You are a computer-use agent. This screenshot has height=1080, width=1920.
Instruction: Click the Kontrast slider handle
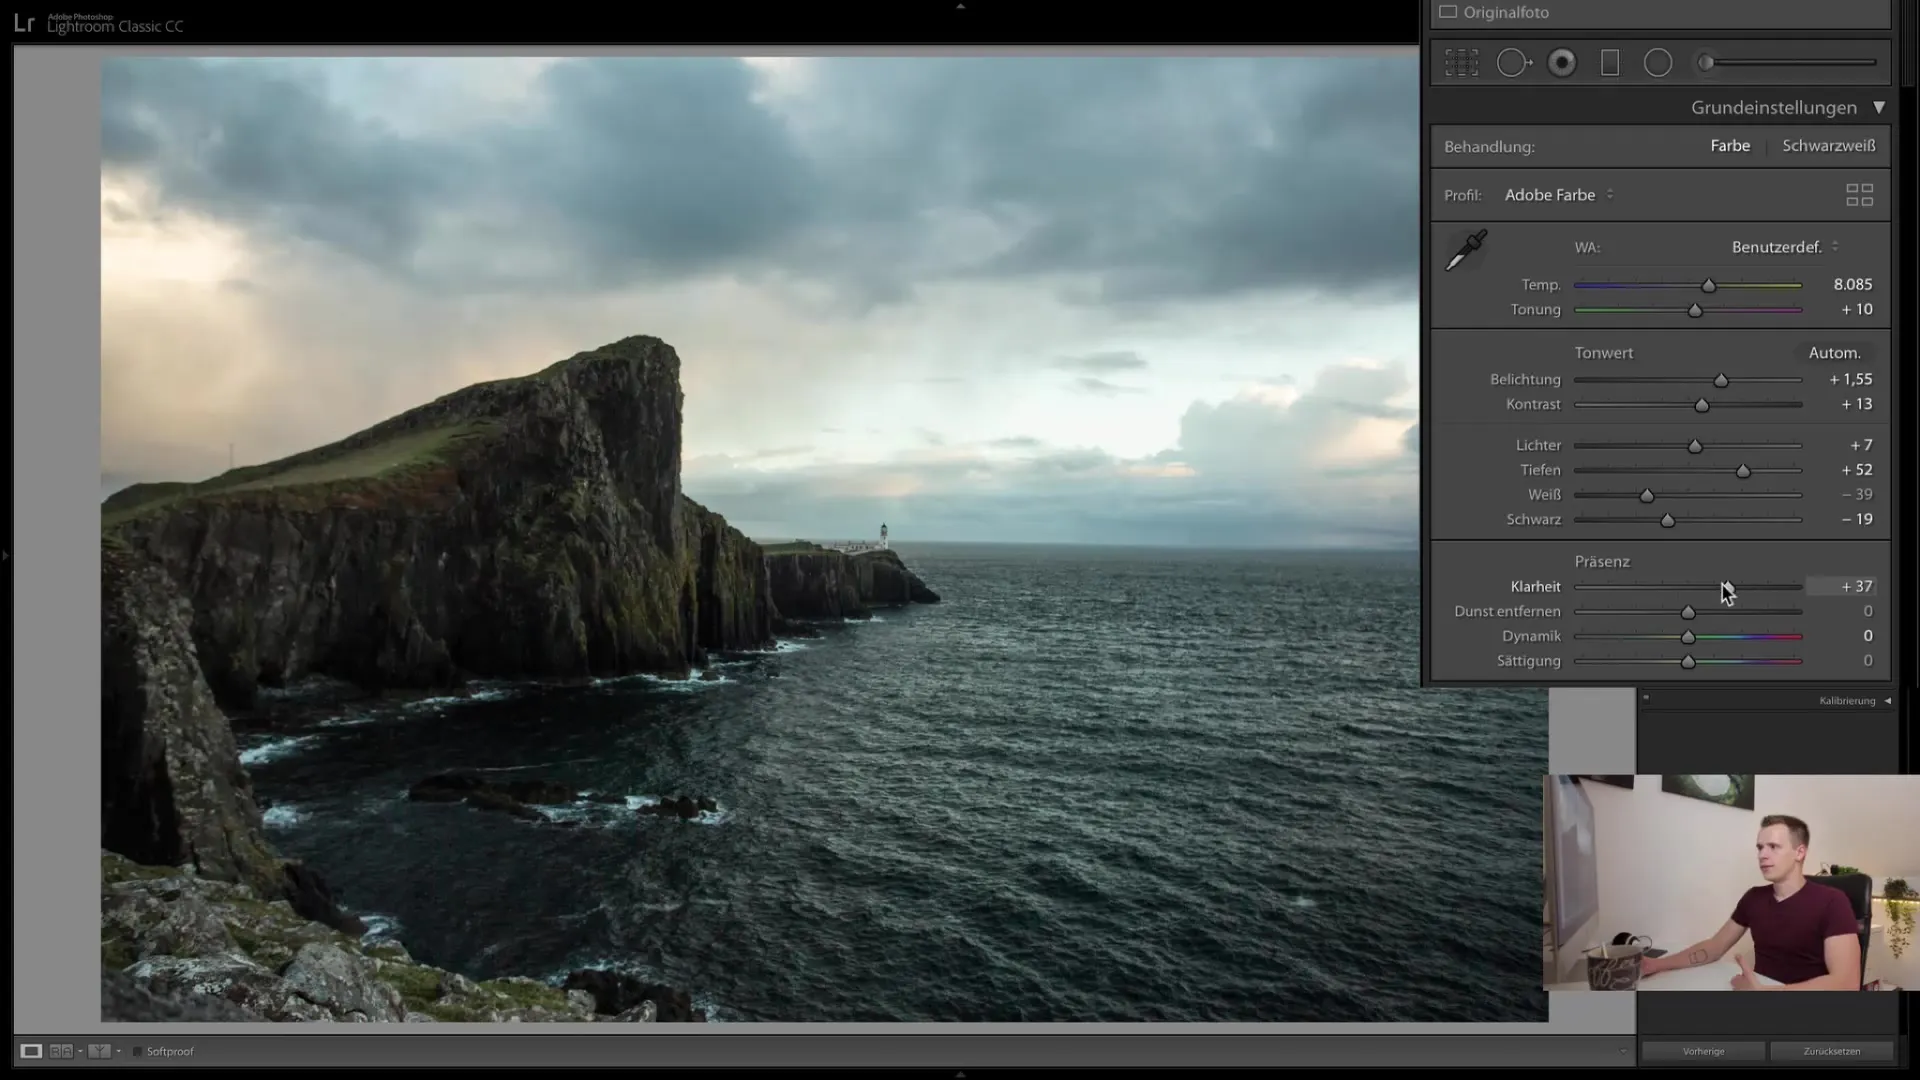click(x=1702, y=406)
